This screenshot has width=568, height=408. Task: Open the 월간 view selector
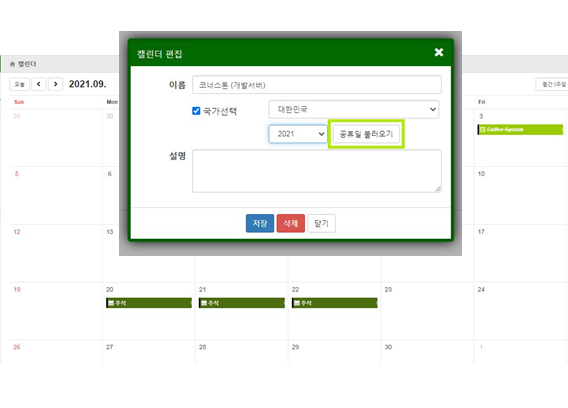[552, 84]
